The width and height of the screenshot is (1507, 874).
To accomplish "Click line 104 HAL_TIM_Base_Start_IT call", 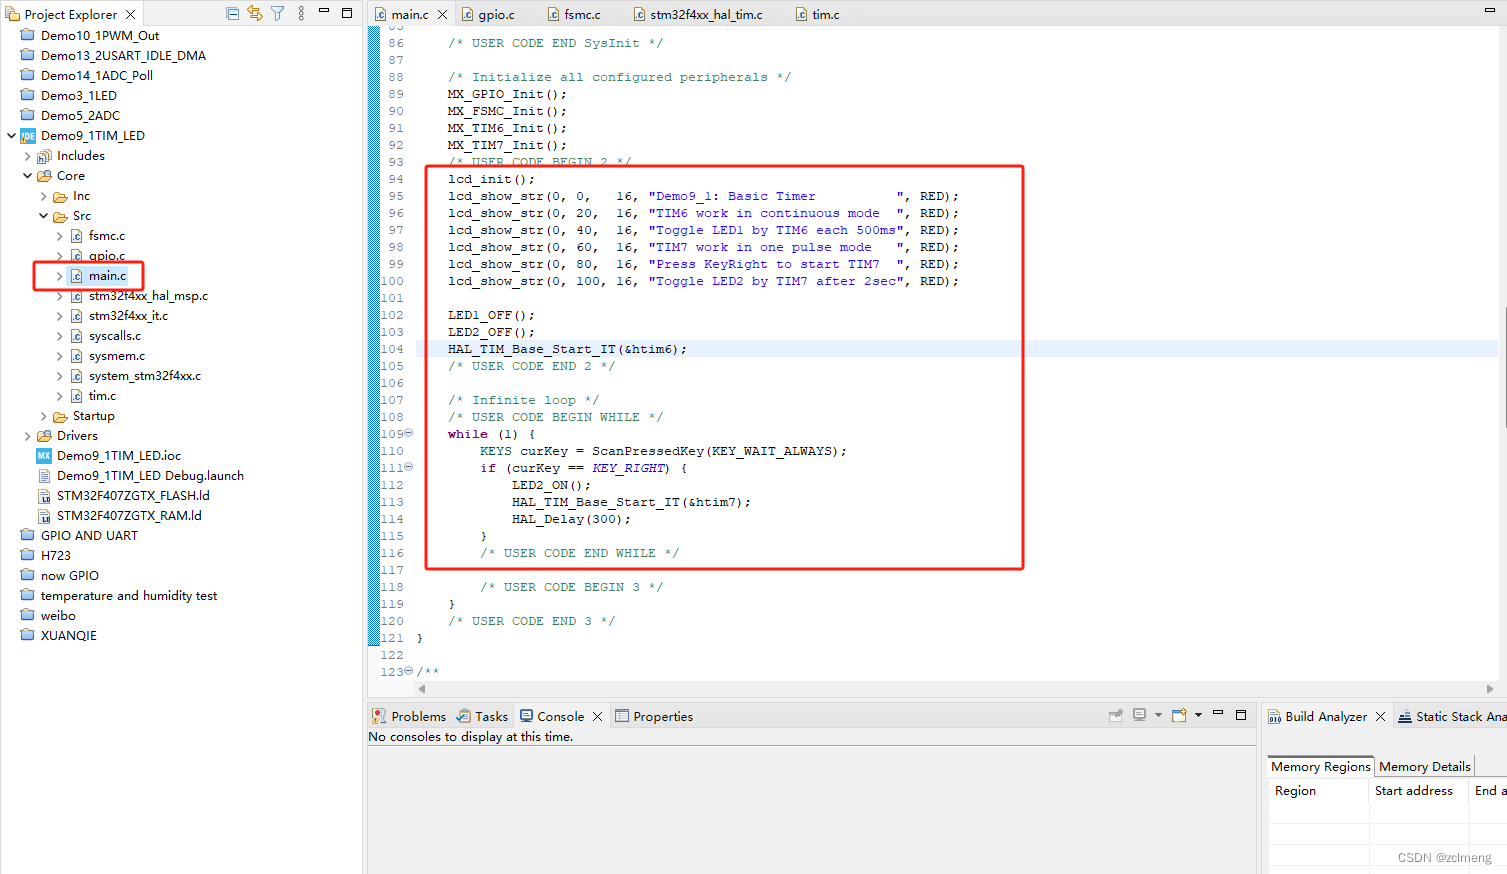I will point(566,348).
